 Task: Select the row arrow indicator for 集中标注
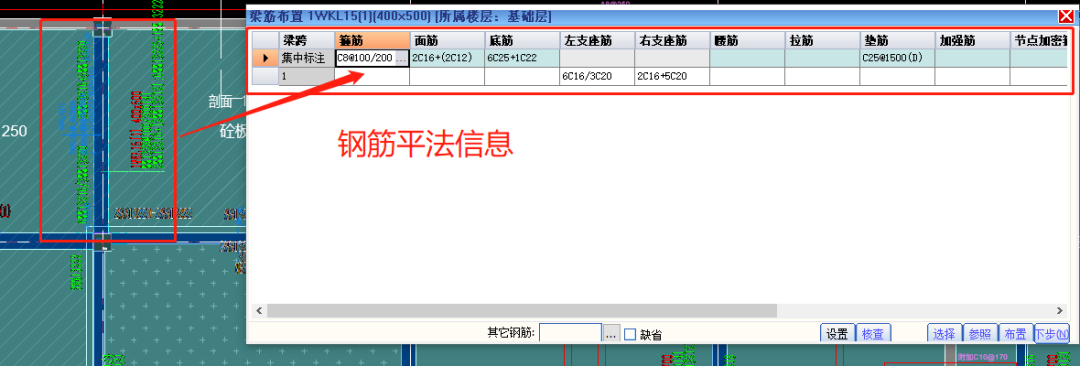[265, 59]
